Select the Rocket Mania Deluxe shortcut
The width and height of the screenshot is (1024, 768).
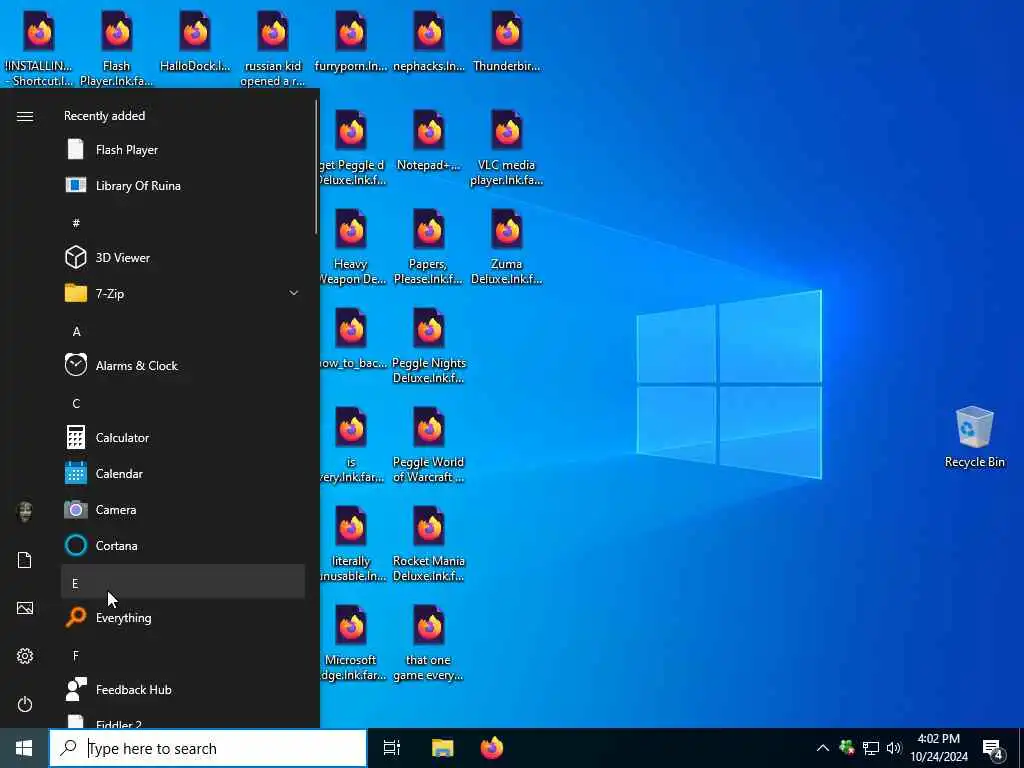(x=429, y=545)
